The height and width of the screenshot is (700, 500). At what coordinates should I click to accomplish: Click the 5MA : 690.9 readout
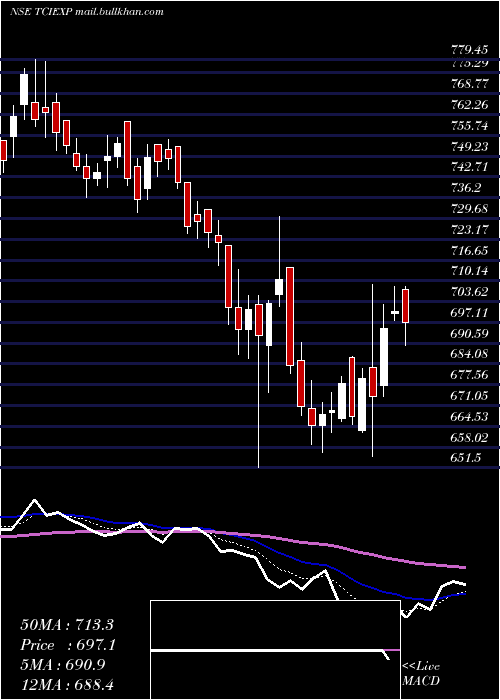pyautogui.click(x=63, y=665)
